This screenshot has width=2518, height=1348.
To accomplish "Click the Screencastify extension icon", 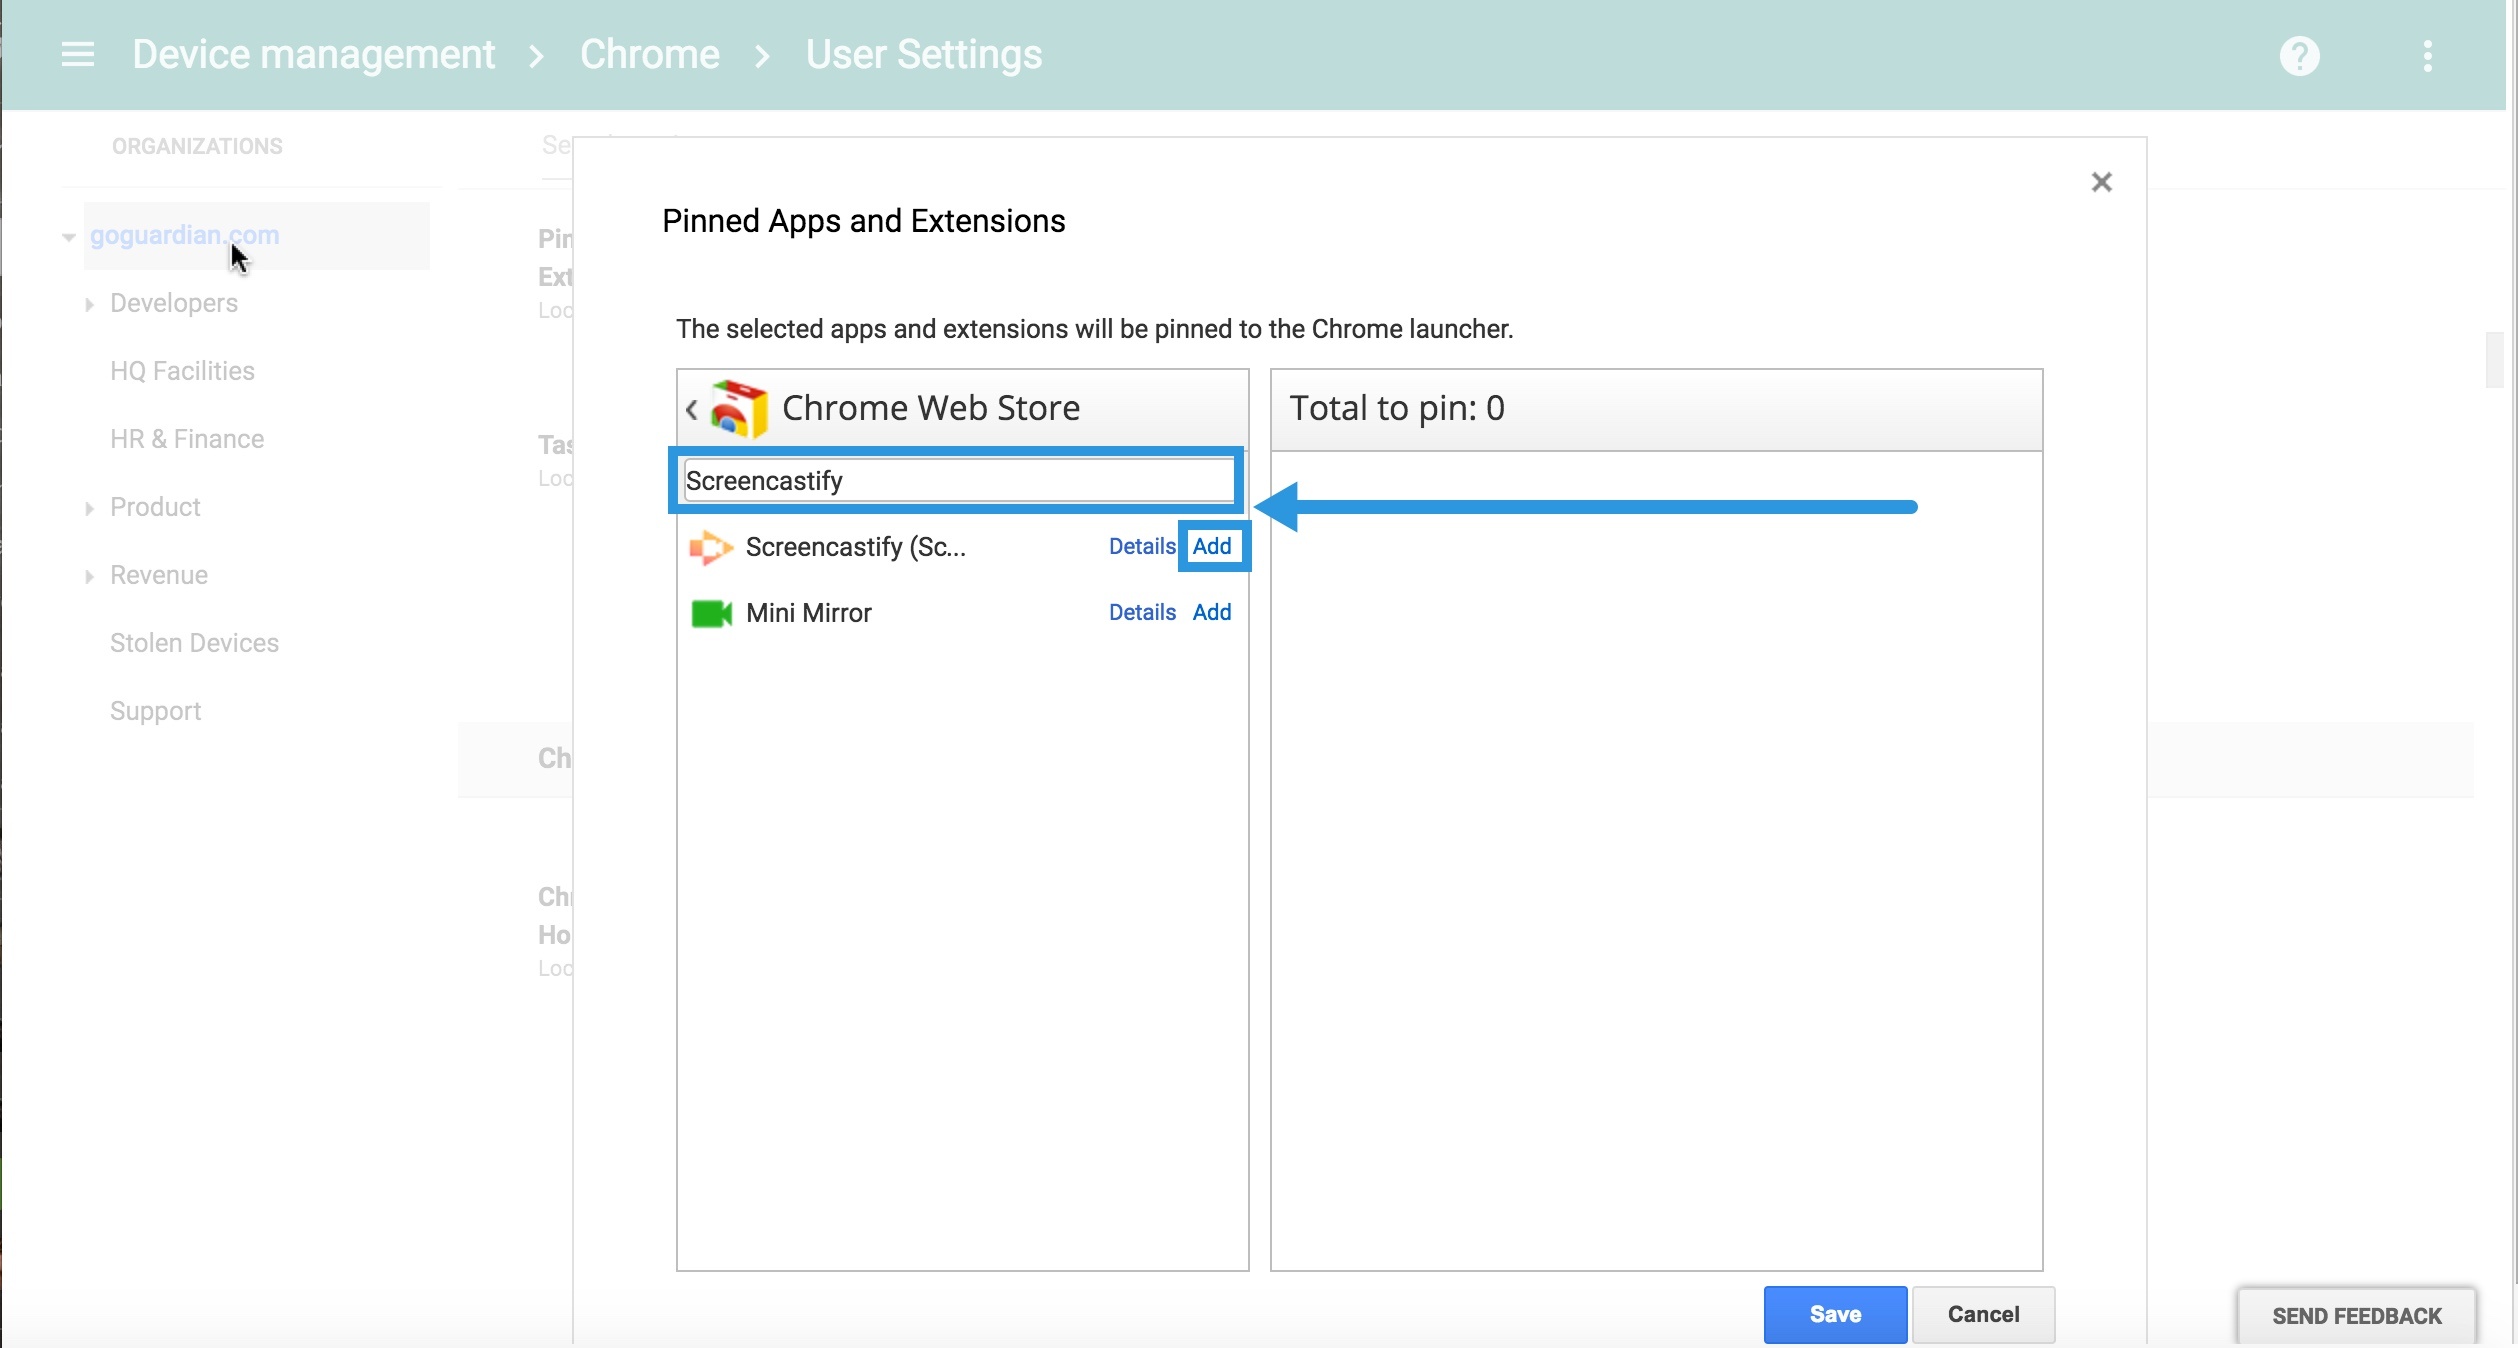I will coord(711,547).
